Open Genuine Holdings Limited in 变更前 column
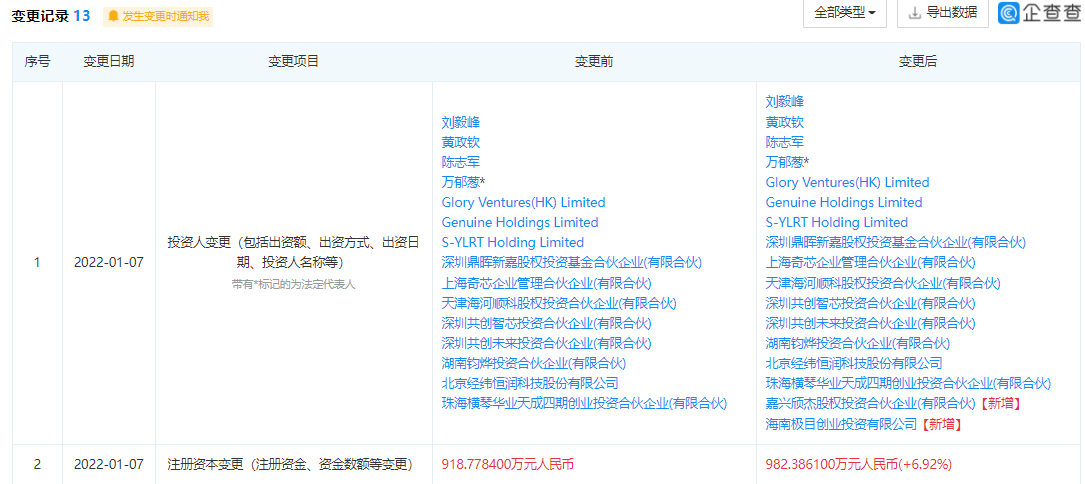 520,222
